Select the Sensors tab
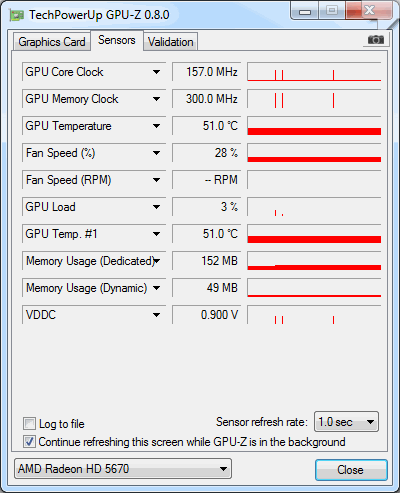The height and width of the screenshot is (493, 400). point(117,40)
